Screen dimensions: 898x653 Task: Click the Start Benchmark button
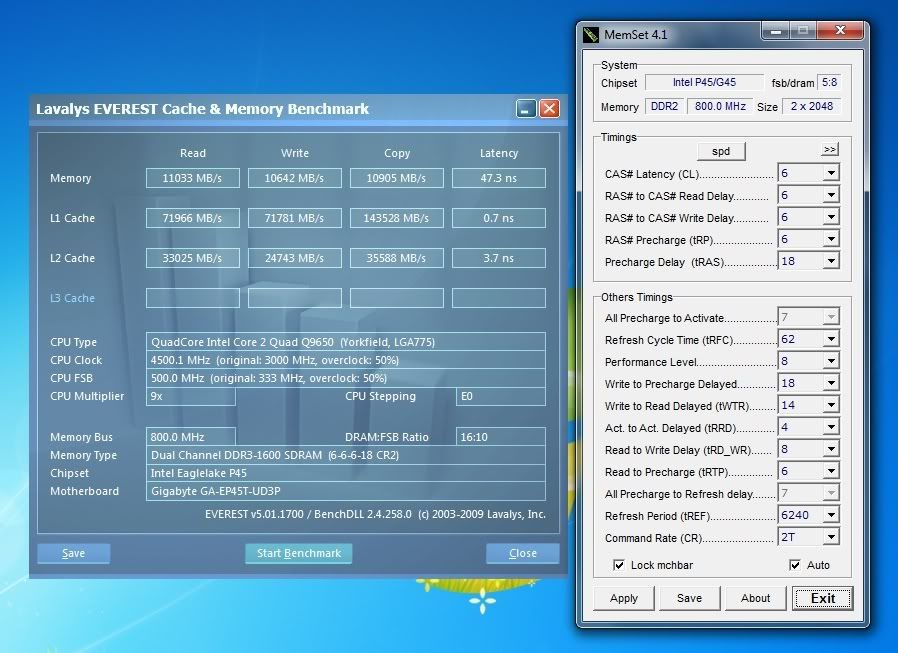click(298, 553)
